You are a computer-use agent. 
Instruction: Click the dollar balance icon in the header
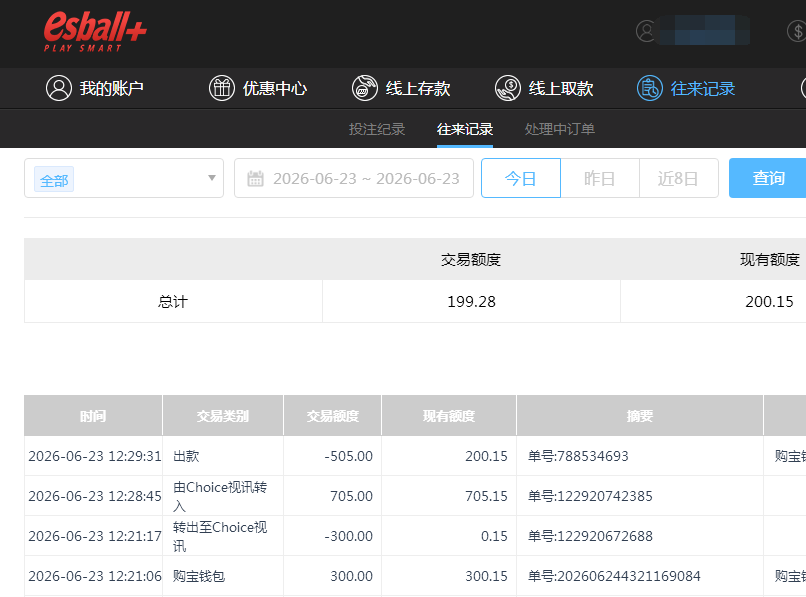point(797,31)
